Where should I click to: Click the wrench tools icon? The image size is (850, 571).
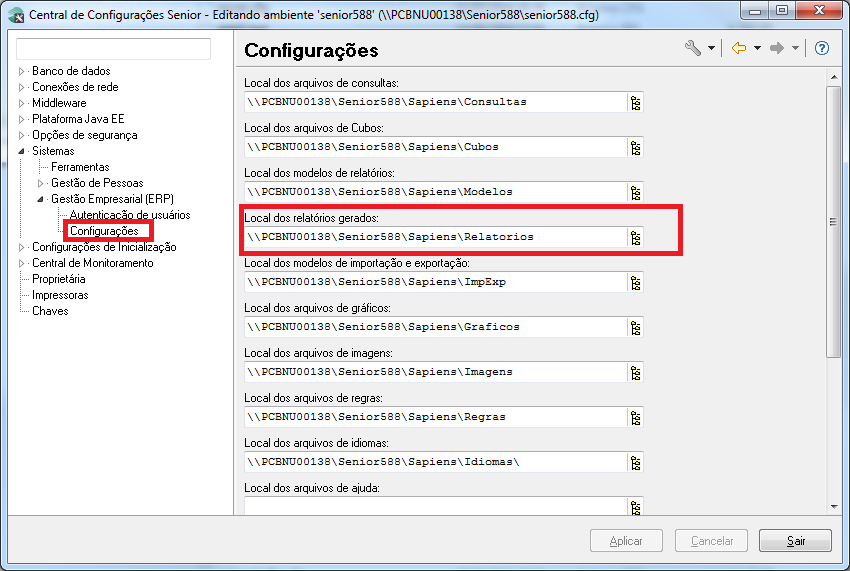coord(693,48)
